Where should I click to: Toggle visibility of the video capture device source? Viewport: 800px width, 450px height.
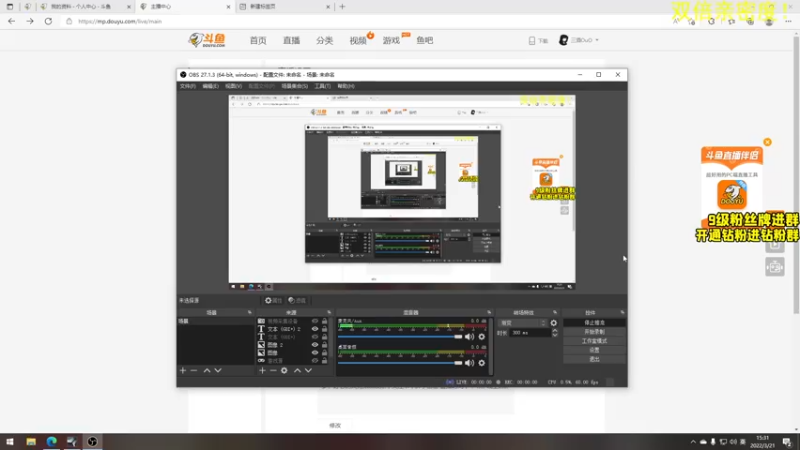pos(315,321)
